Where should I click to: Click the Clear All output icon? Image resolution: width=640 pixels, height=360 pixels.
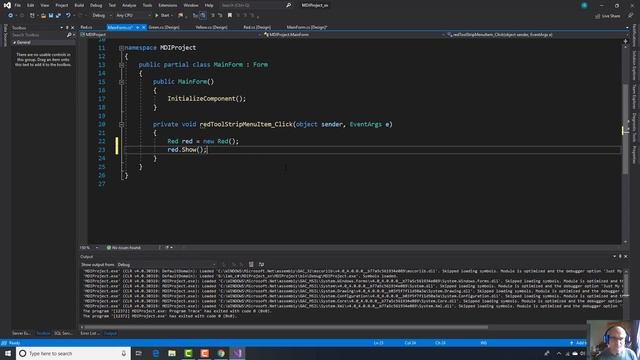tap(251, 264)
